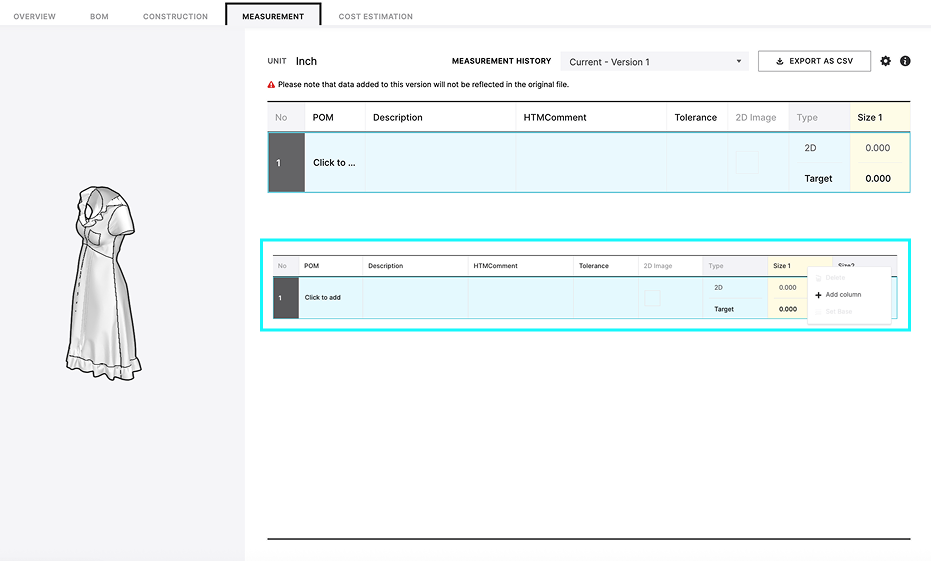
Task: Click the 2D image placeholder in top row 1
Action: (x=747, y=162)
